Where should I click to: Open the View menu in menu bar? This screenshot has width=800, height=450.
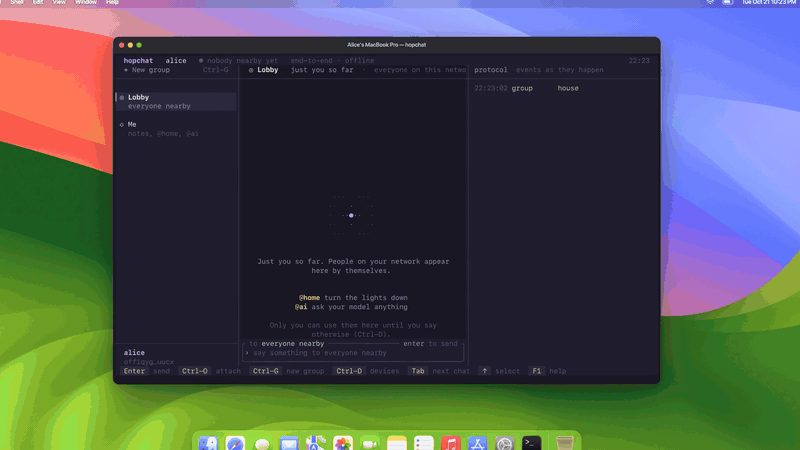click(x=59, y=3)
